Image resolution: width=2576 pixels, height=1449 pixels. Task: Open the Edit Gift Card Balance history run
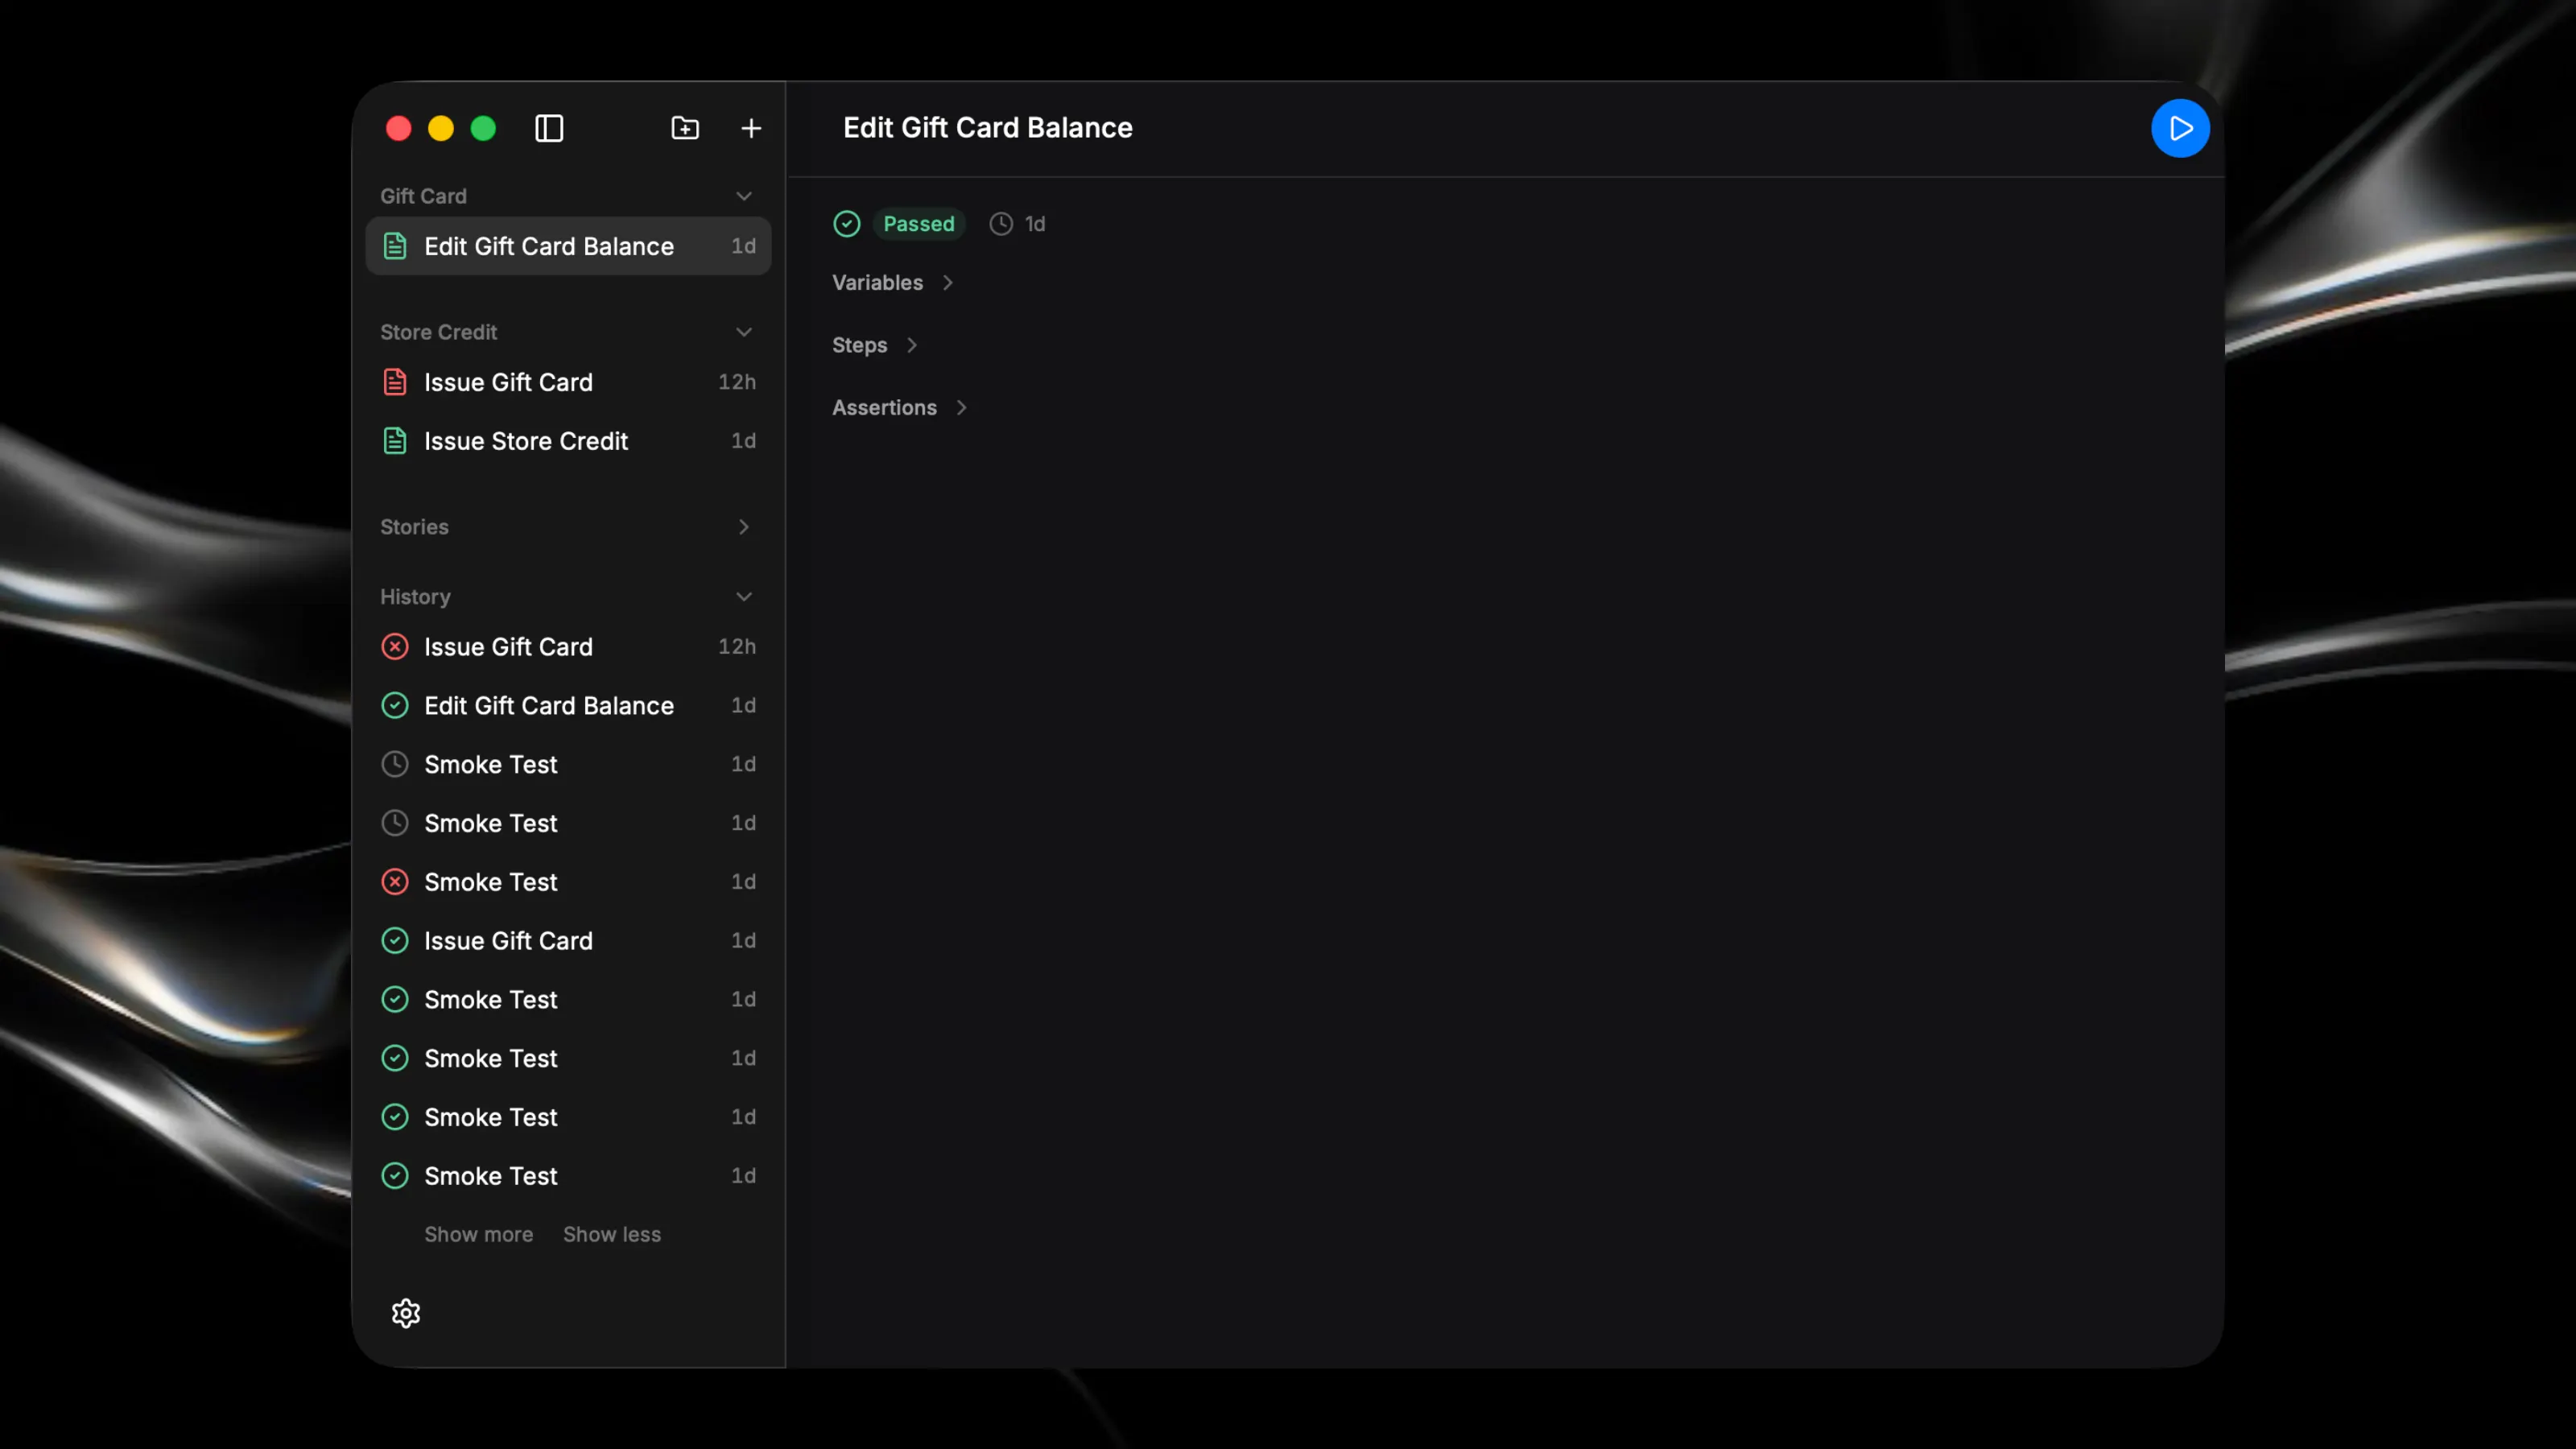click(x=568, y=706)
